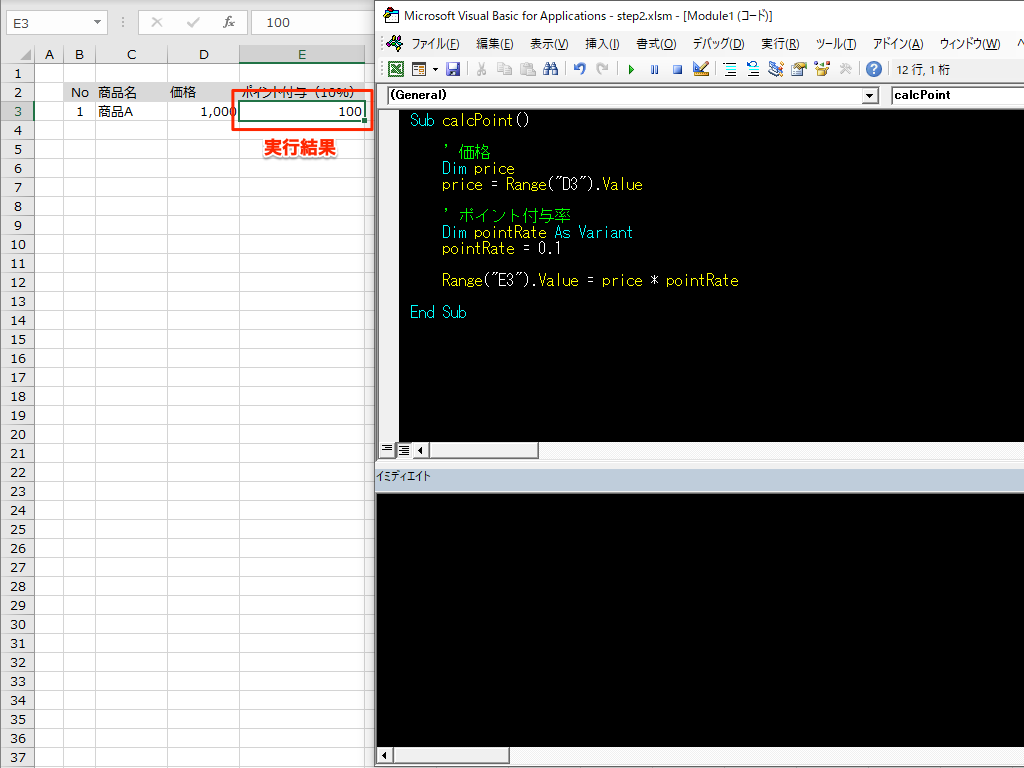Switch to Full Module View button

tap(404, 449)
